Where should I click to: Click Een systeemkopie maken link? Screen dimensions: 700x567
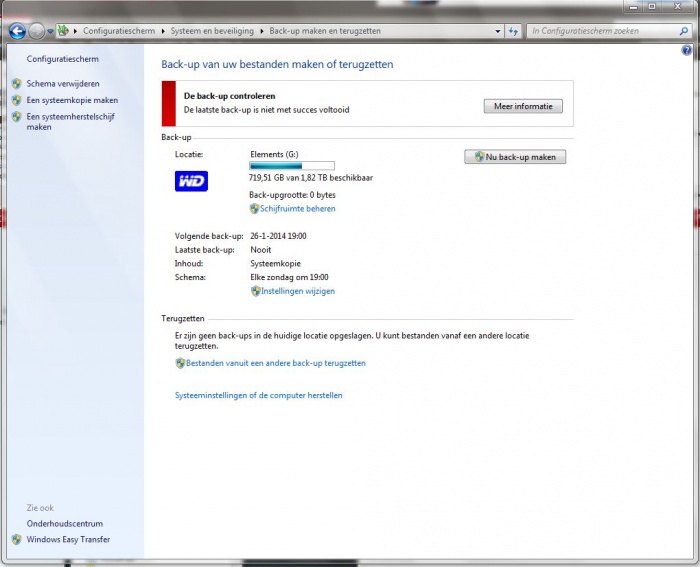(x=72, y=100)
